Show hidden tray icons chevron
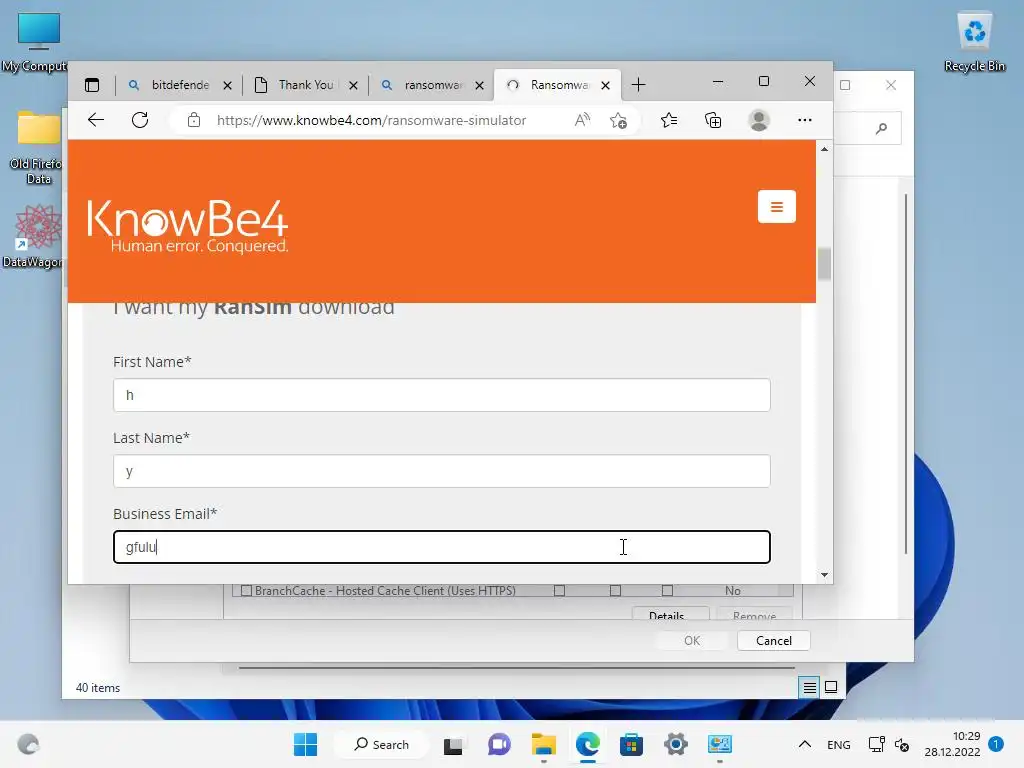The width and height of the screenshot is (1024, 768). tap(805, 744)
